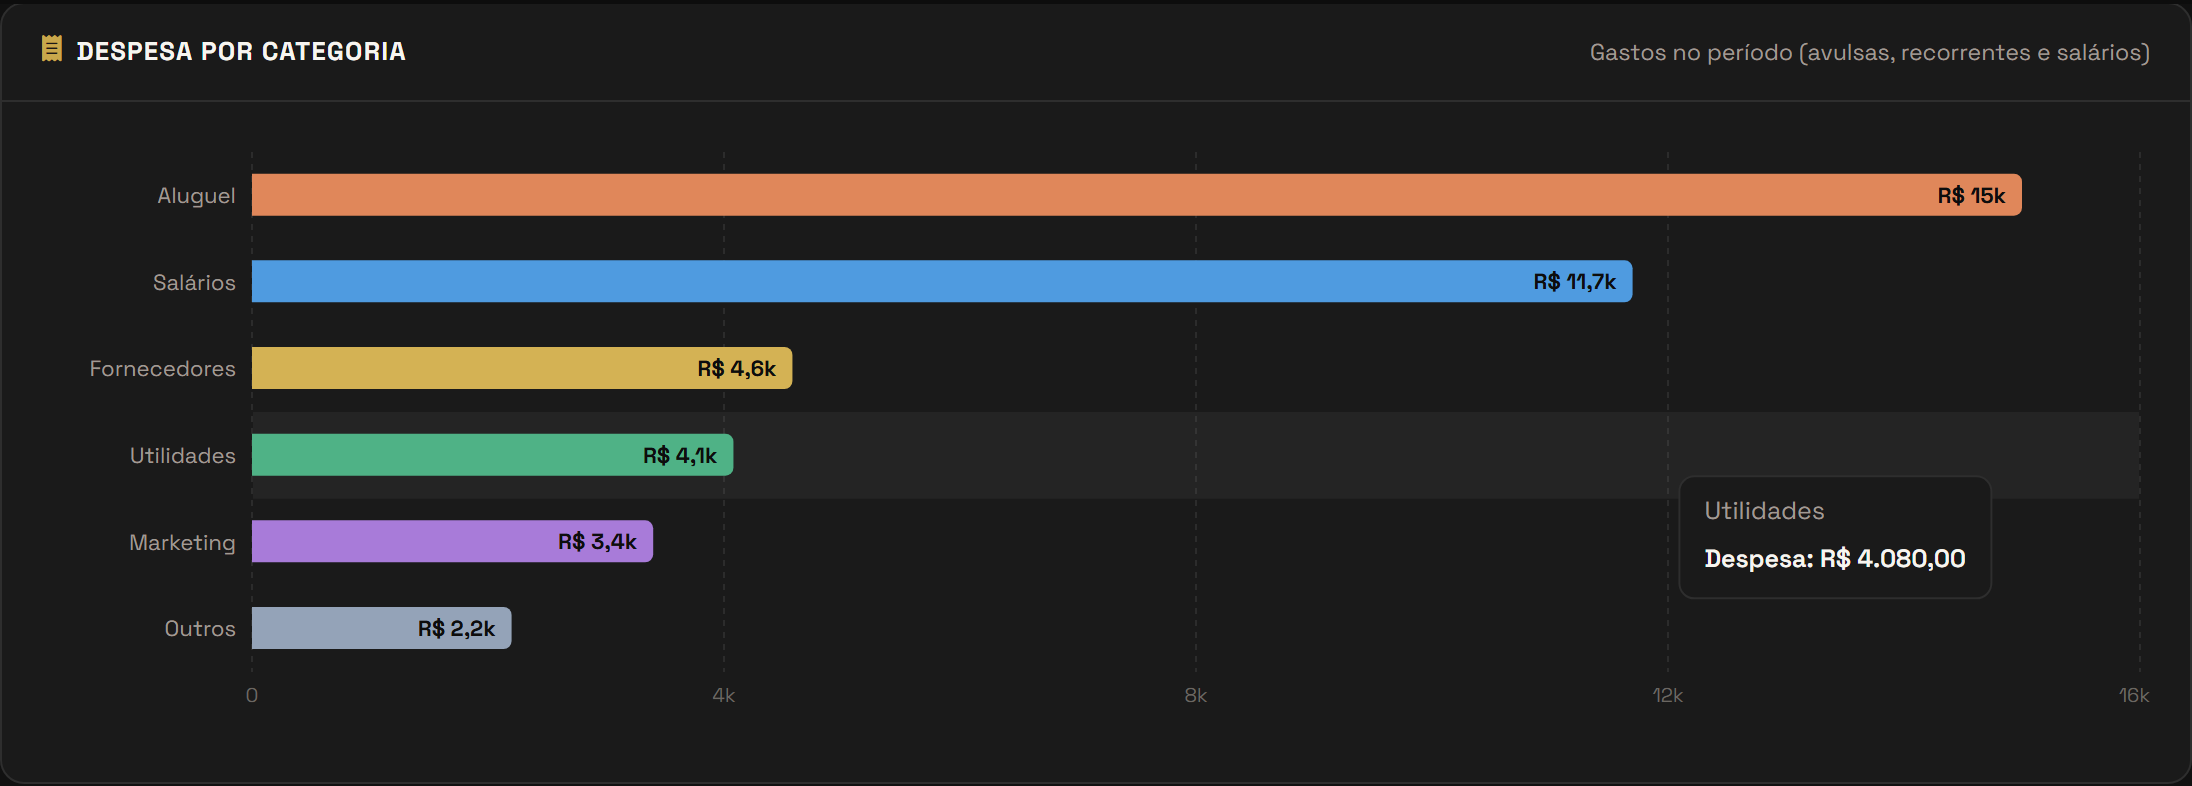
Task: Click the R$ 15k value label
Action: [1971, 196]
